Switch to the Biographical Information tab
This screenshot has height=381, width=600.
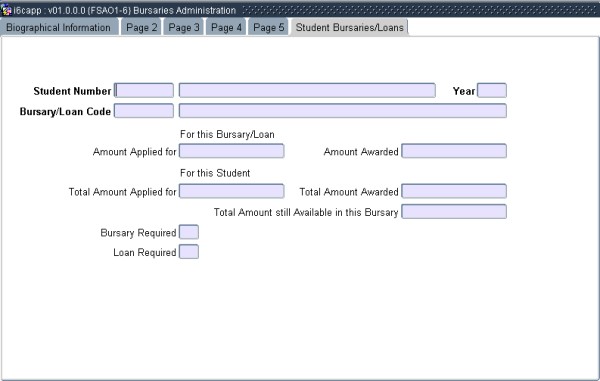[x=59, y=28]
